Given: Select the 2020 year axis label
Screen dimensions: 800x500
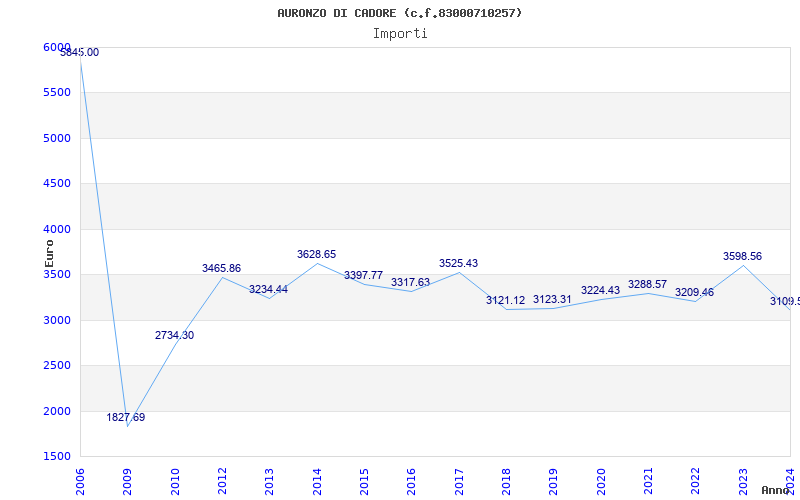Looking at the screenshot, I should (x=601, y=480).
